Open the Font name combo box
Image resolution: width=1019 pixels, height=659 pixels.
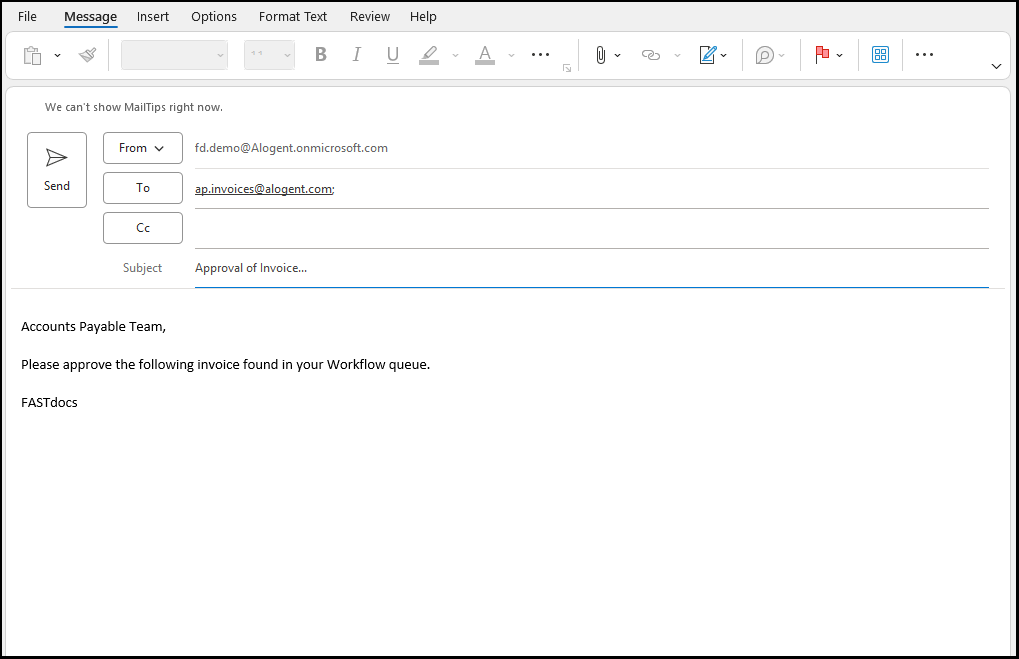175,55
